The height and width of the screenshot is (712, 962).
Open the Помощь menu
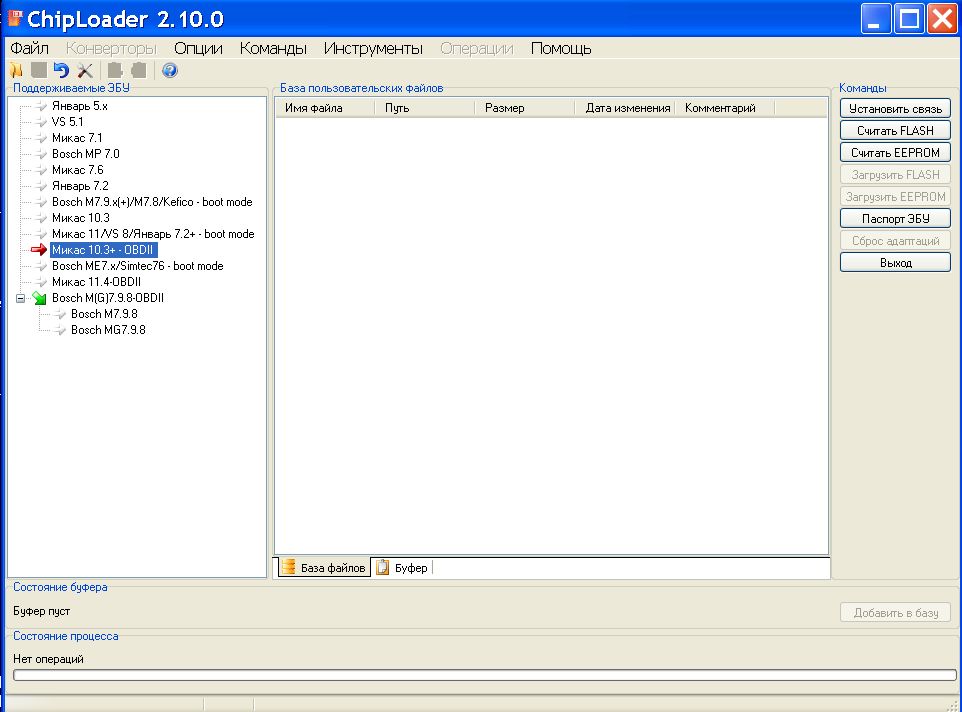[x=561, y=48]
